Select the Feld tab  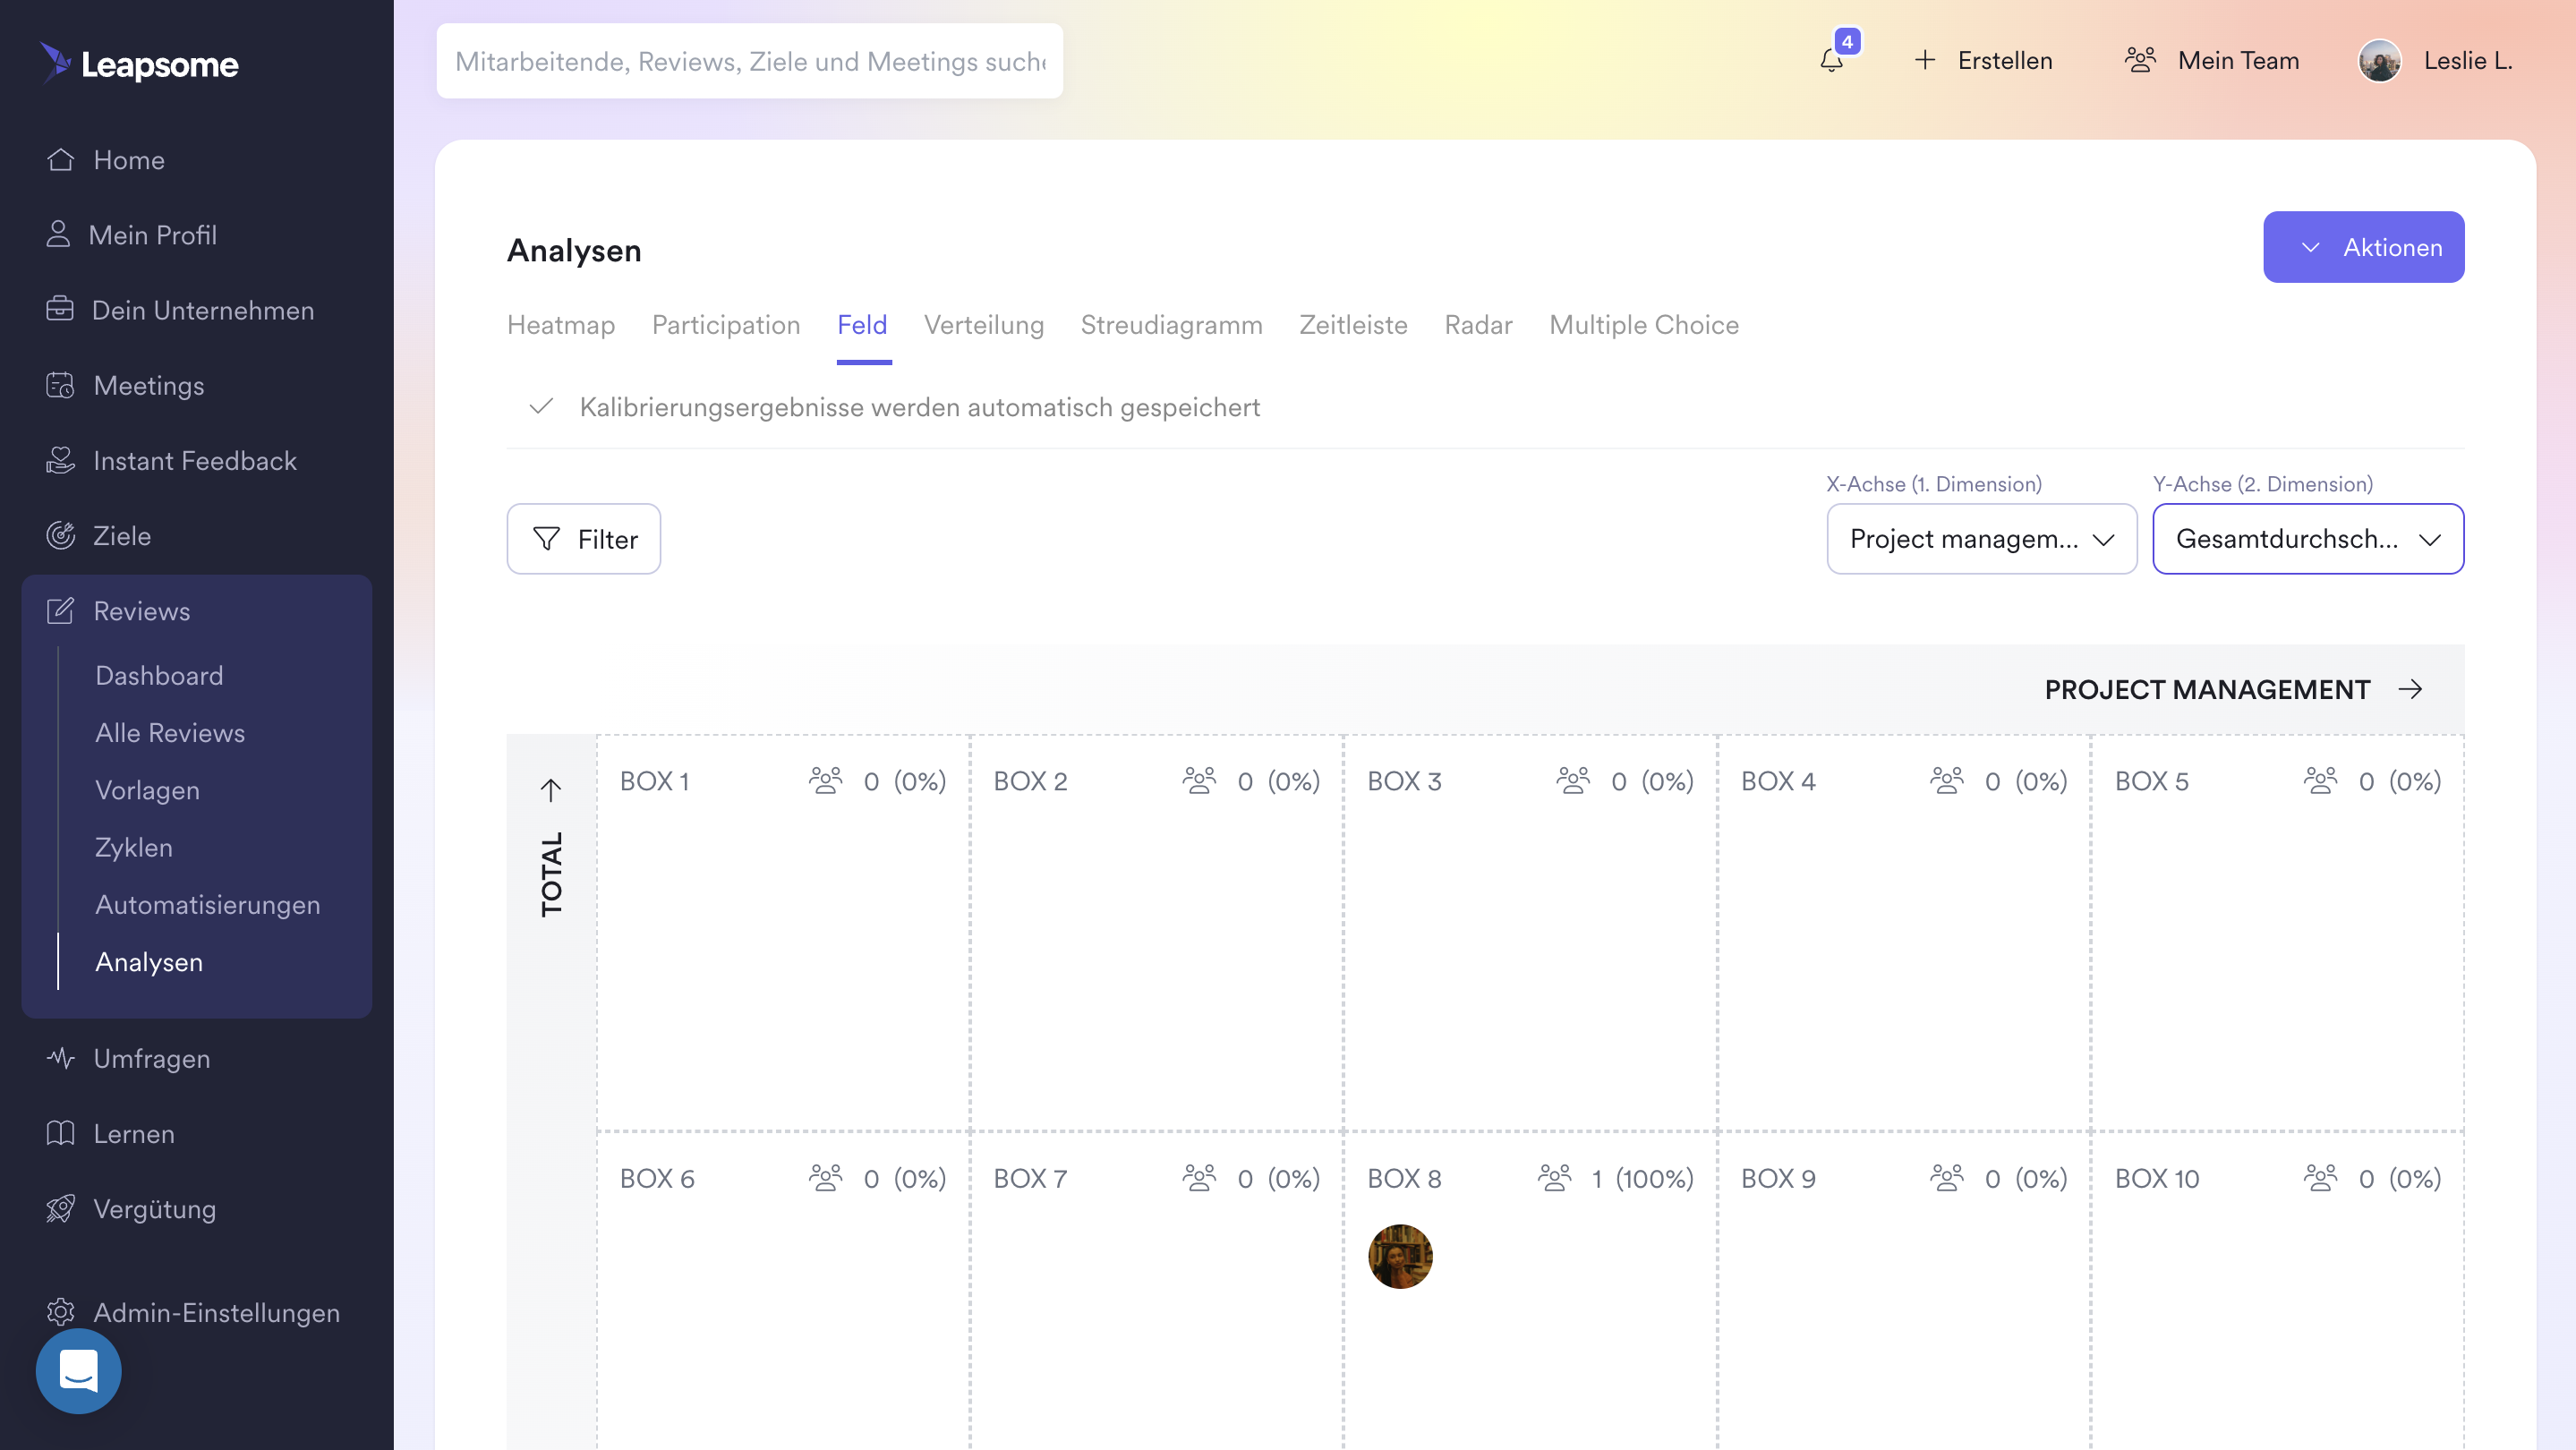[x=862, y=325]
